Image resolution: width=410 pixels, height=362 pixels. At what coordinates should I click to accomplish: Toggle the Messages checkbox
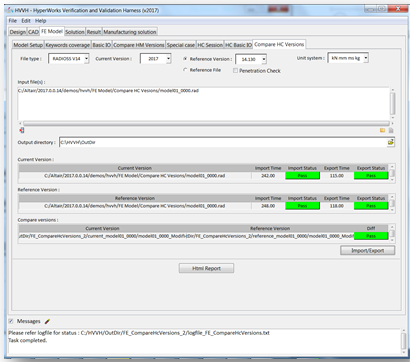(x=11, y=321)
